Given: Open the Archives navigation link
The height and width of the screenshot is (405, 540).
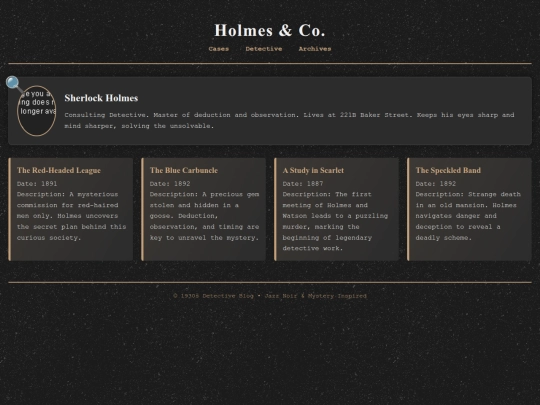Looking at the screenshot, I should coord(315,49).
